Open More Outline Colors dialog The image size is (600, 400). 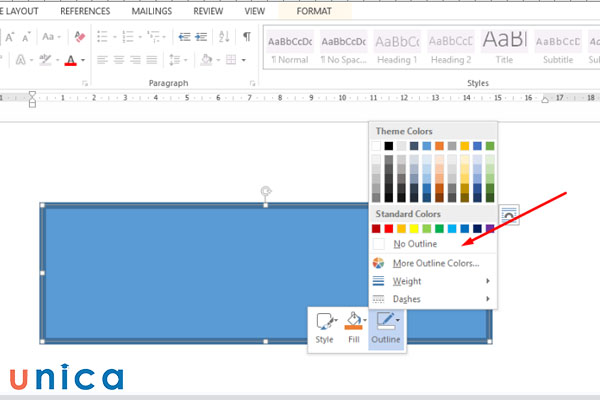[x=436, y=263]
